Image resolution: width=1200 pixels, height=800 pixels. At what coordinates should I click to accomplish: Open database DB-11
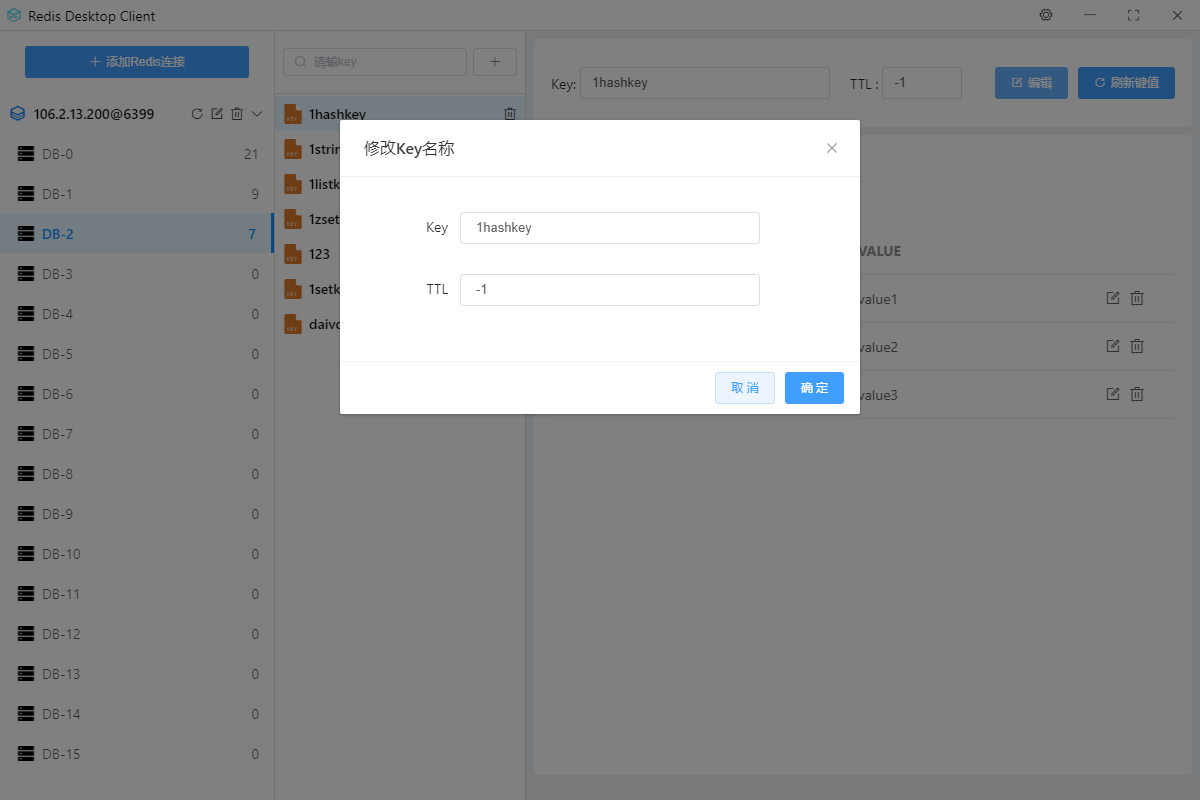click(x=137, y=594)
